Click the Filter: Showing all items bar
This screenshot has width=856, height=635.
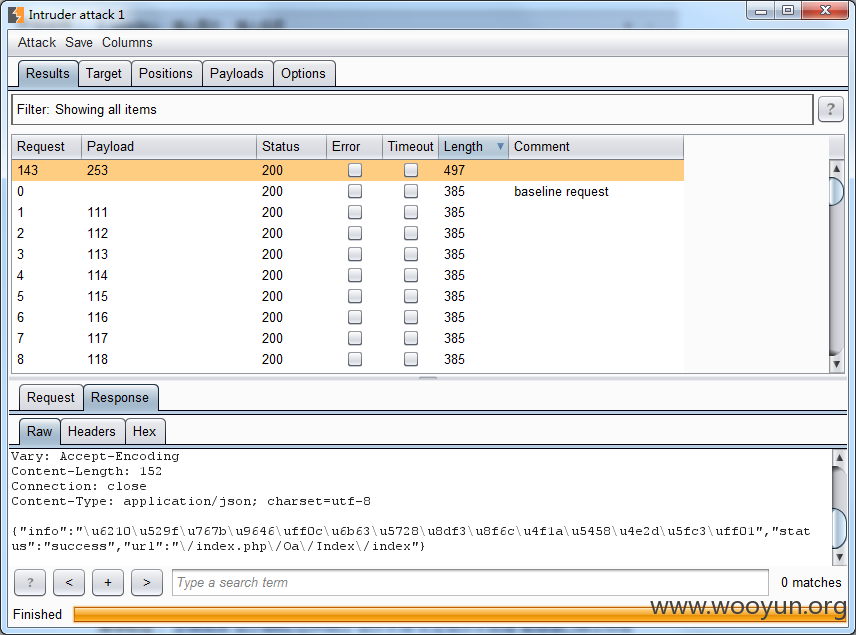(412, 110)
